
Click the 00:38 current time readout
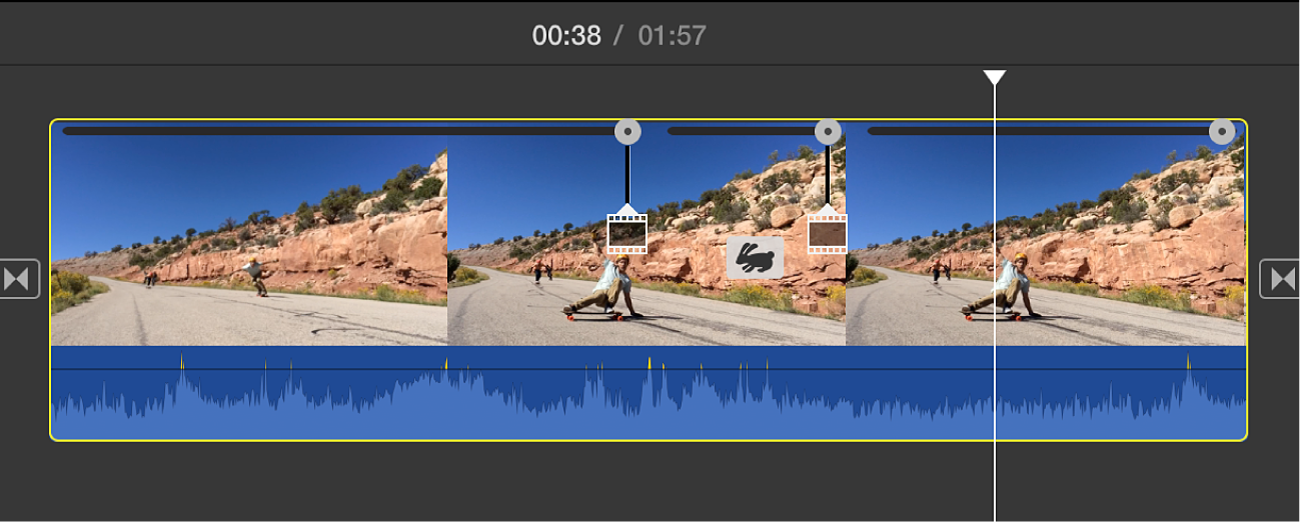tap(566, 36)
